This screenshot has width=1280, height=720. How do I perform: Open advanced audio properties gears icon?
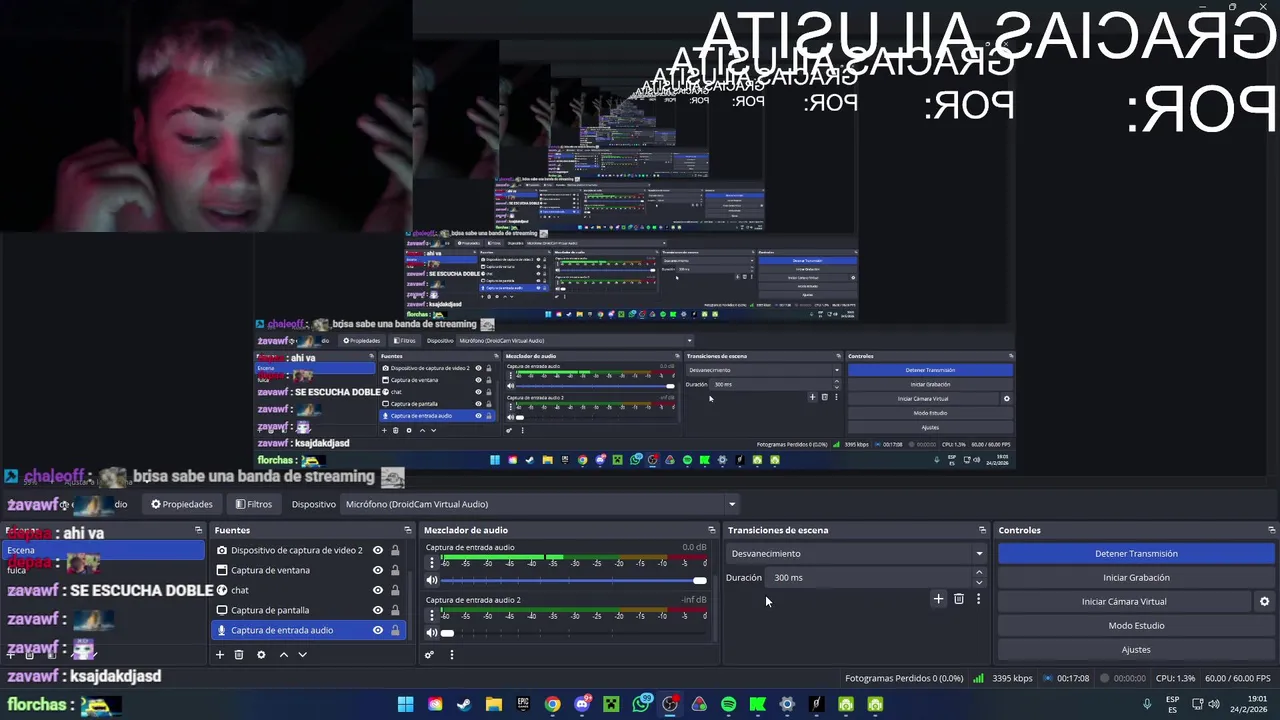[429, 655]
